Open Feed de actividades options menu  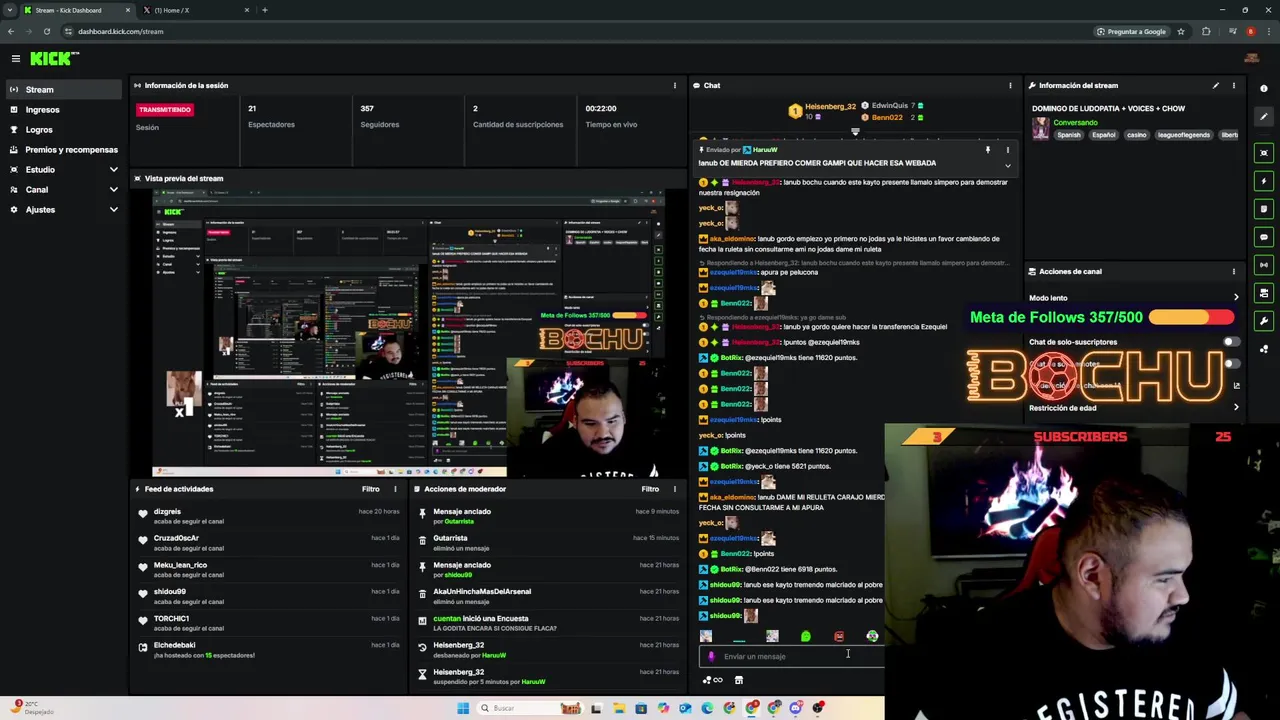[395, 489]
